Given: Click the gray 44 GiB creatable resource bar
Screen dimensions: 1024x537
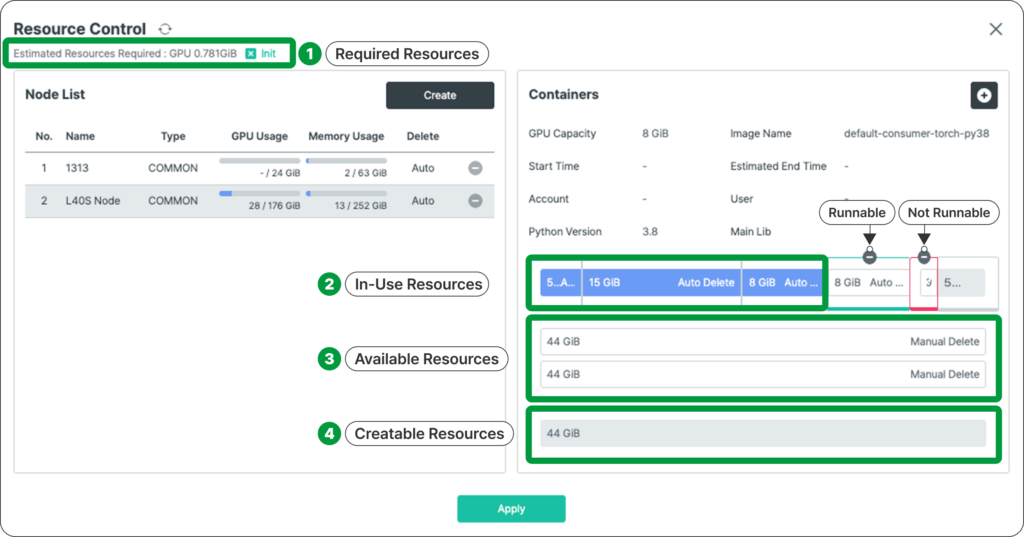Looking at the screenshot, I should click(762, 433).
